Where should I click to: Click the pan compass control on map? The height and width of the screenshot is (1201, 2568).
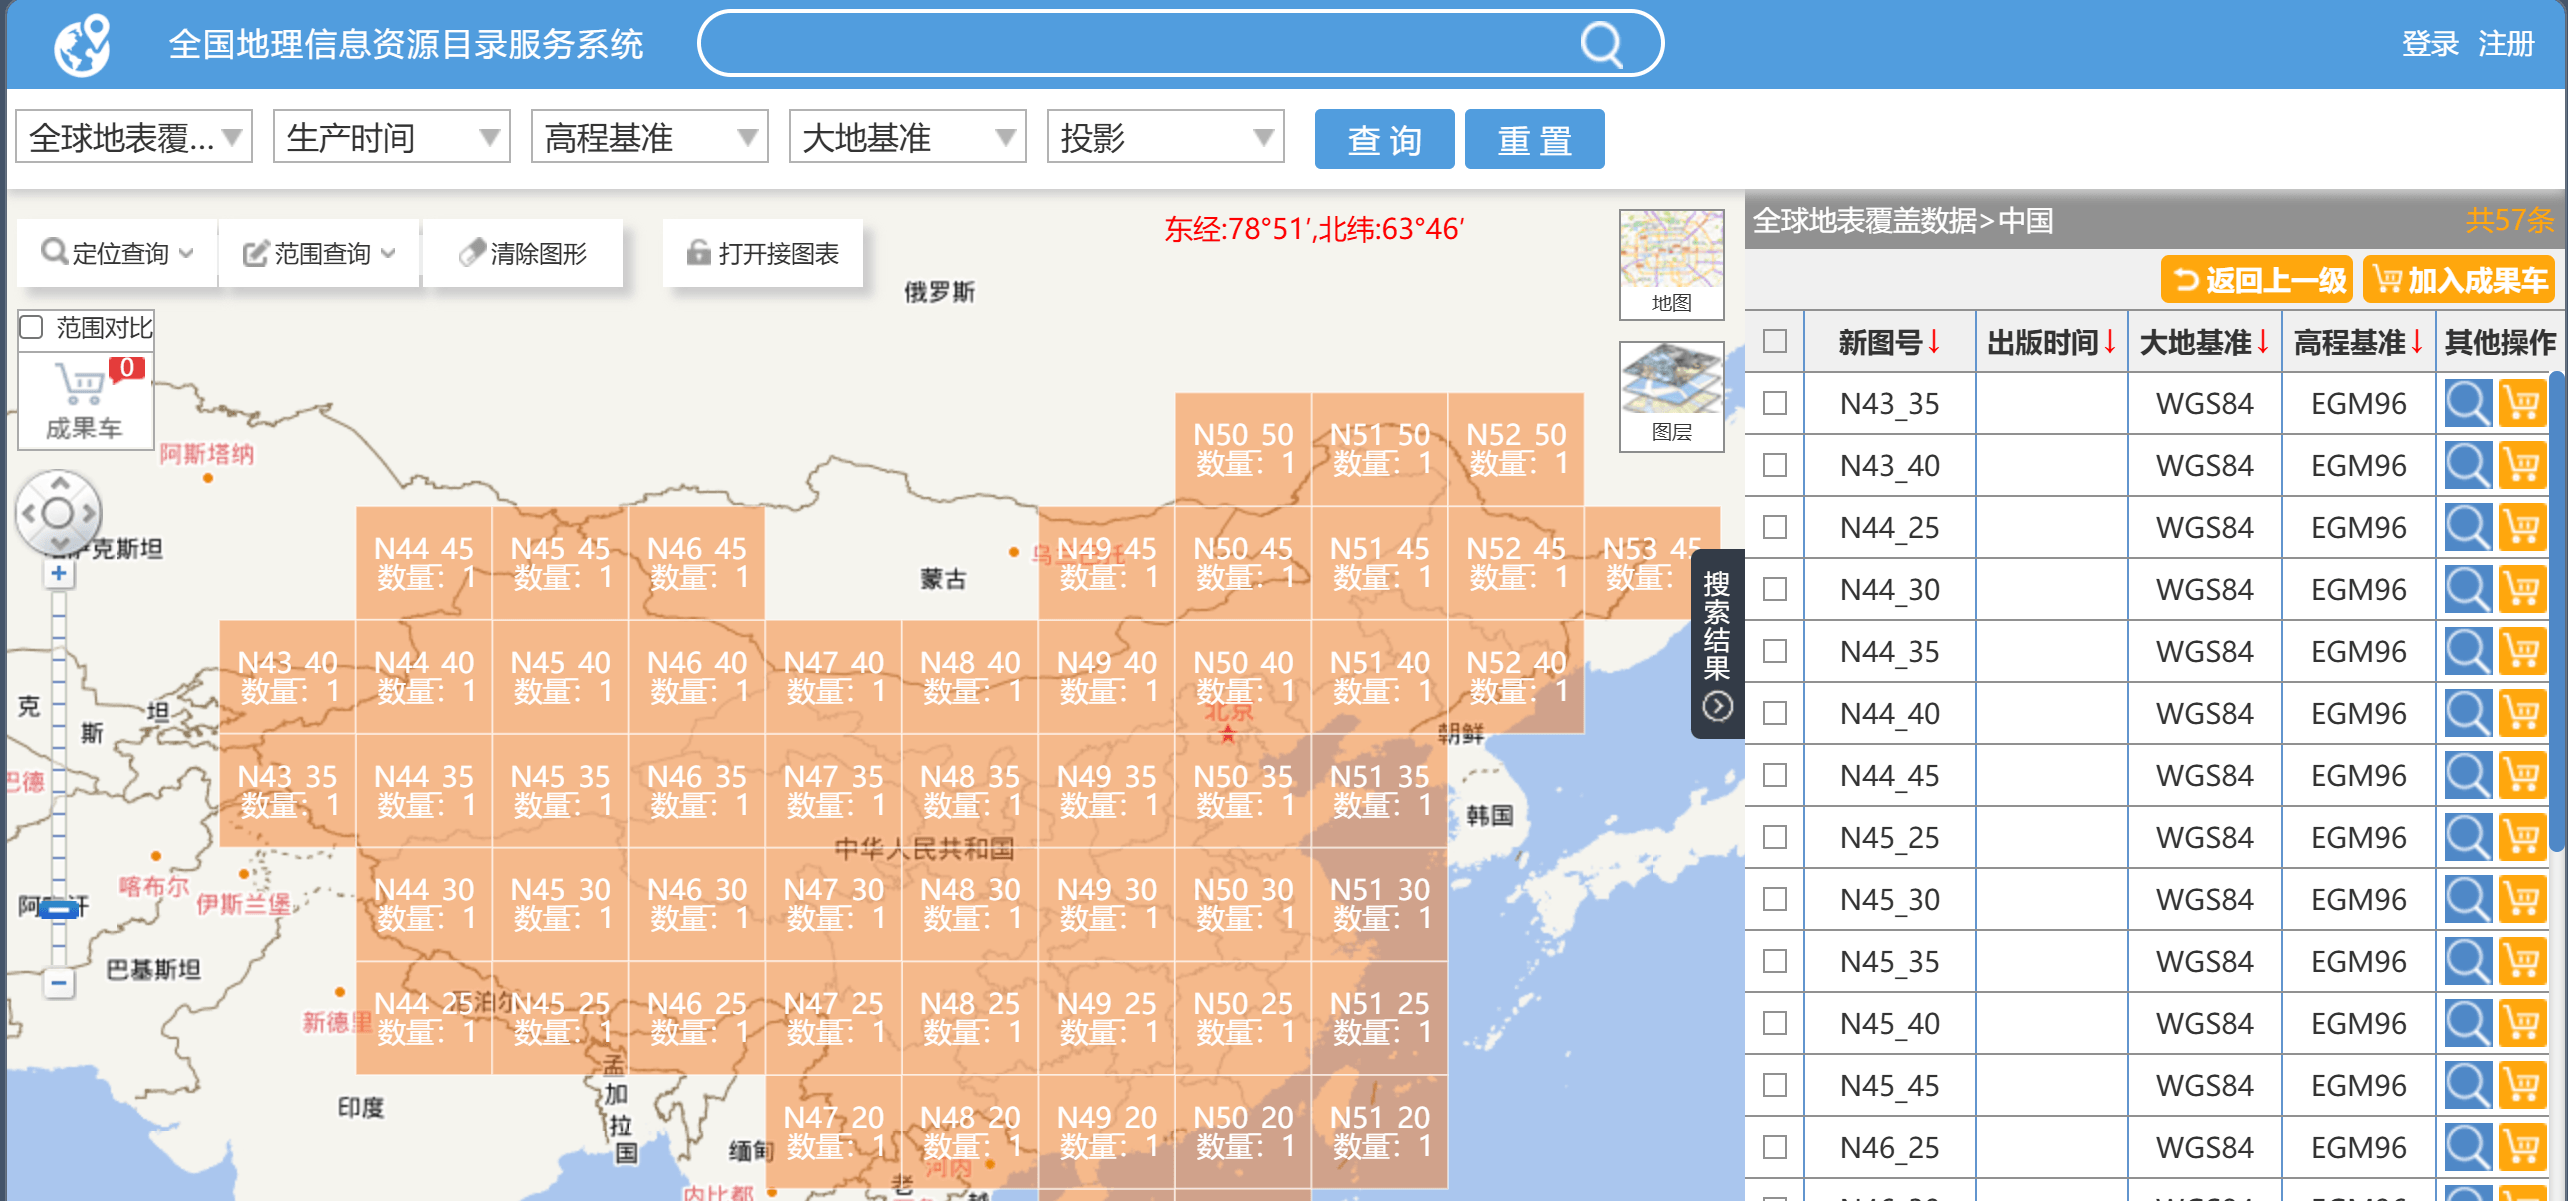[x=59, y=513]
